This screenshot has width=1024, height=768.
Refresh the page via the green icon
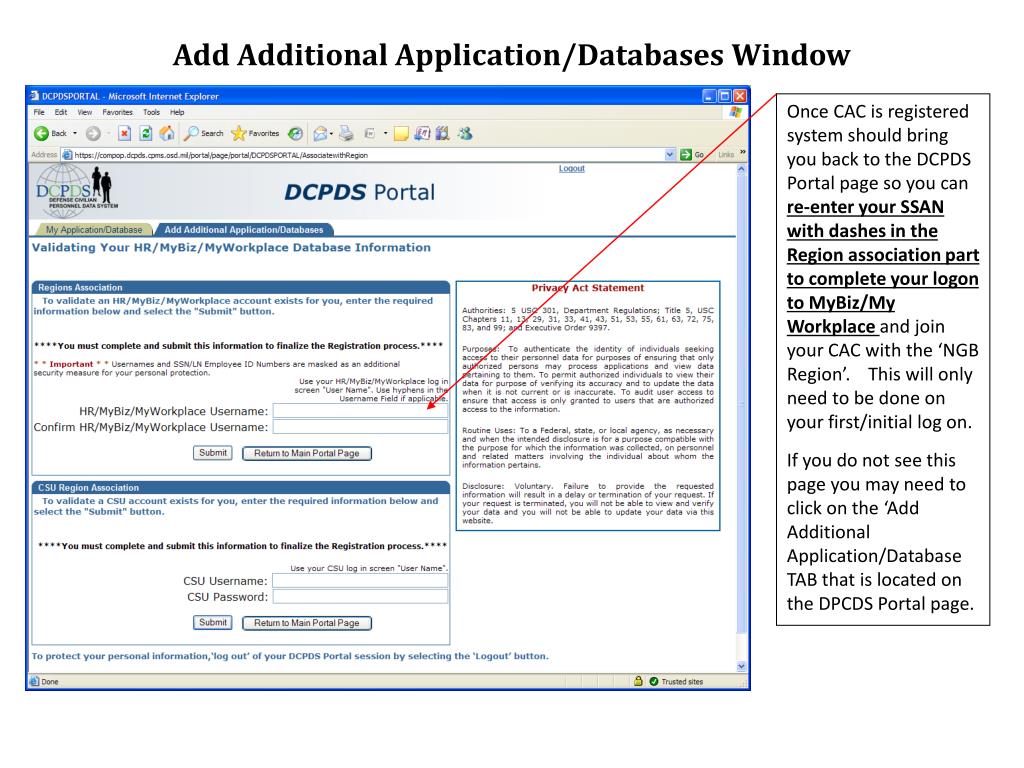click(146, 133)
